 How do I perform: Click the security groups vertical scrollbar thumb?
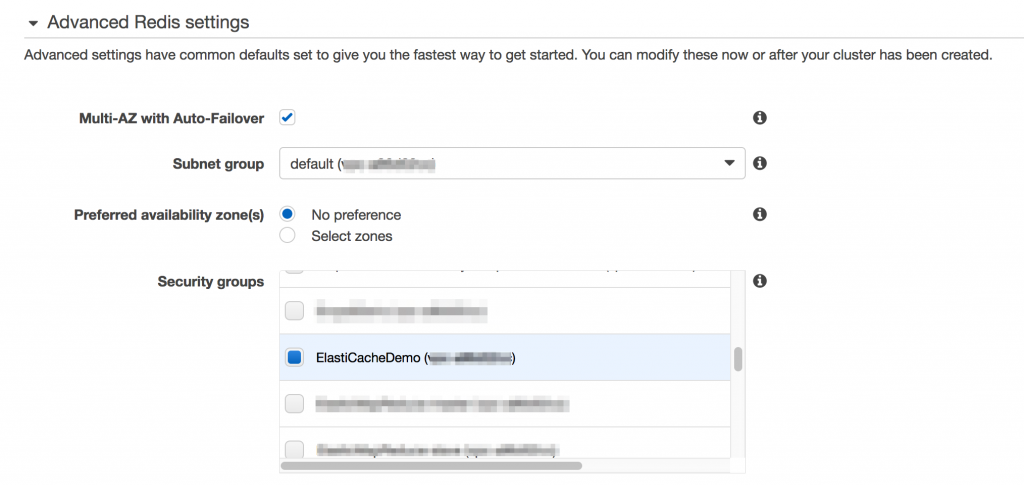(x=738, y=359)
